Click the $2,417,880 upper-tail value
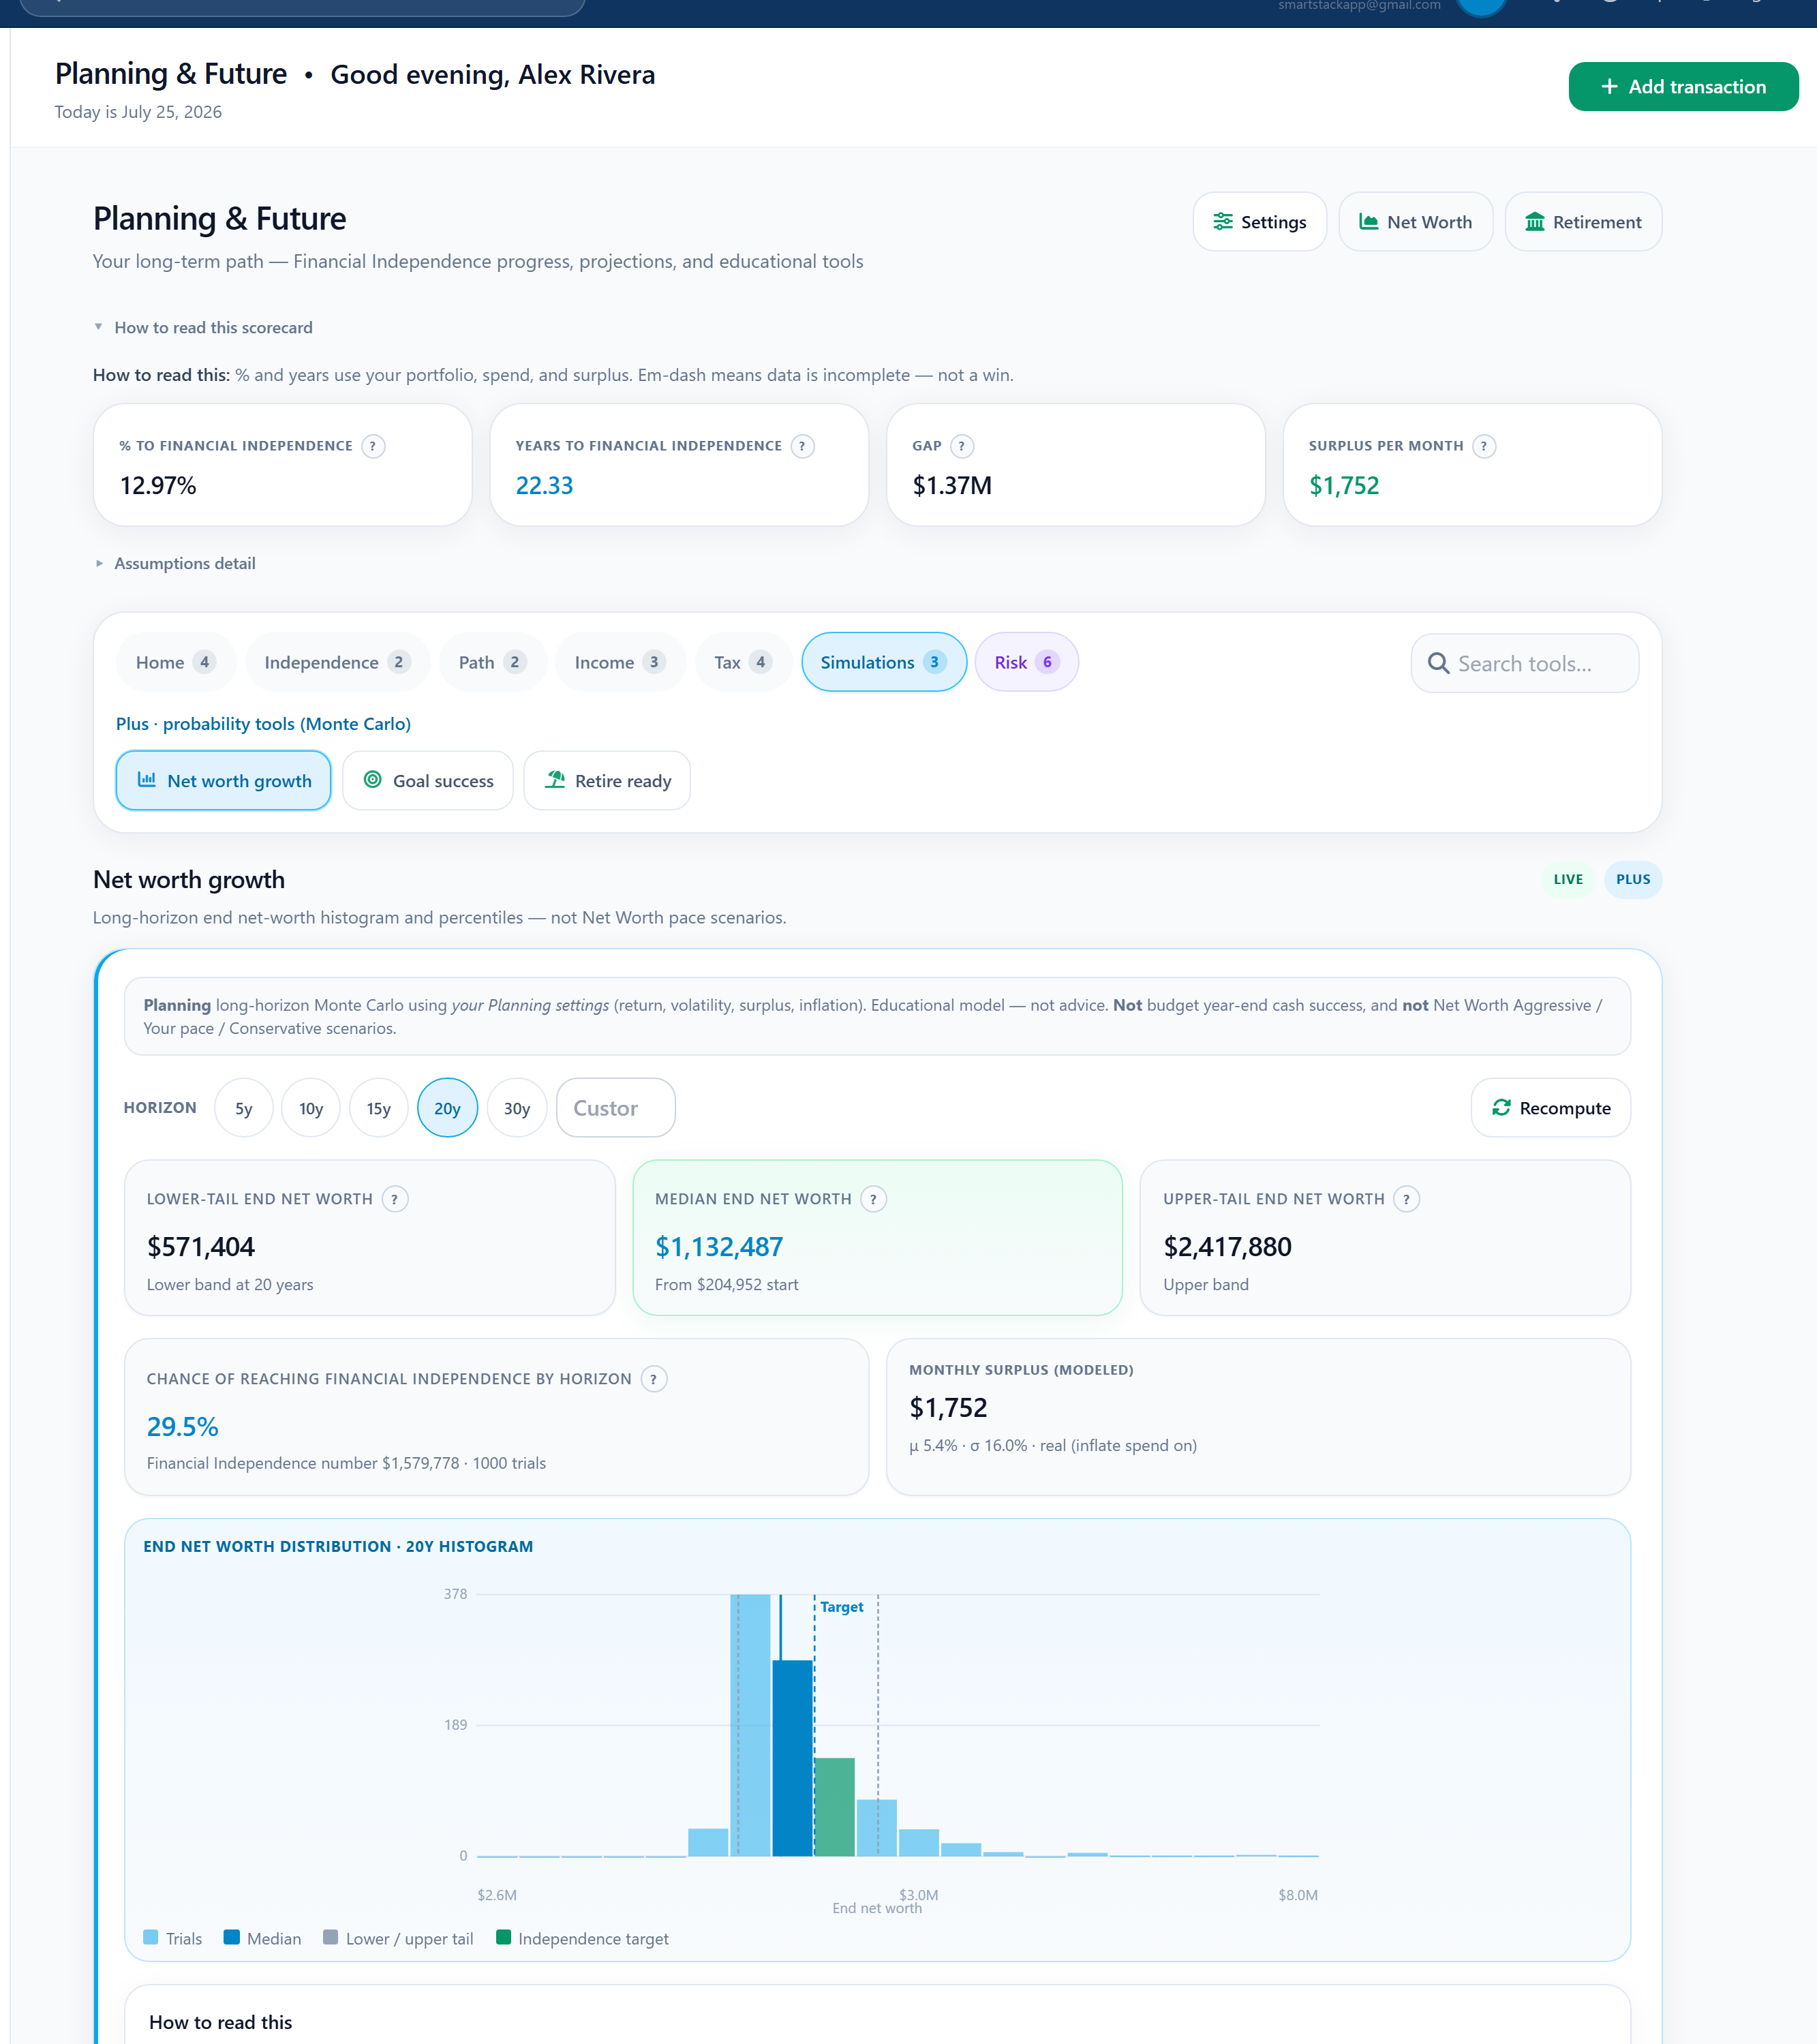 coord(1228,1247)
